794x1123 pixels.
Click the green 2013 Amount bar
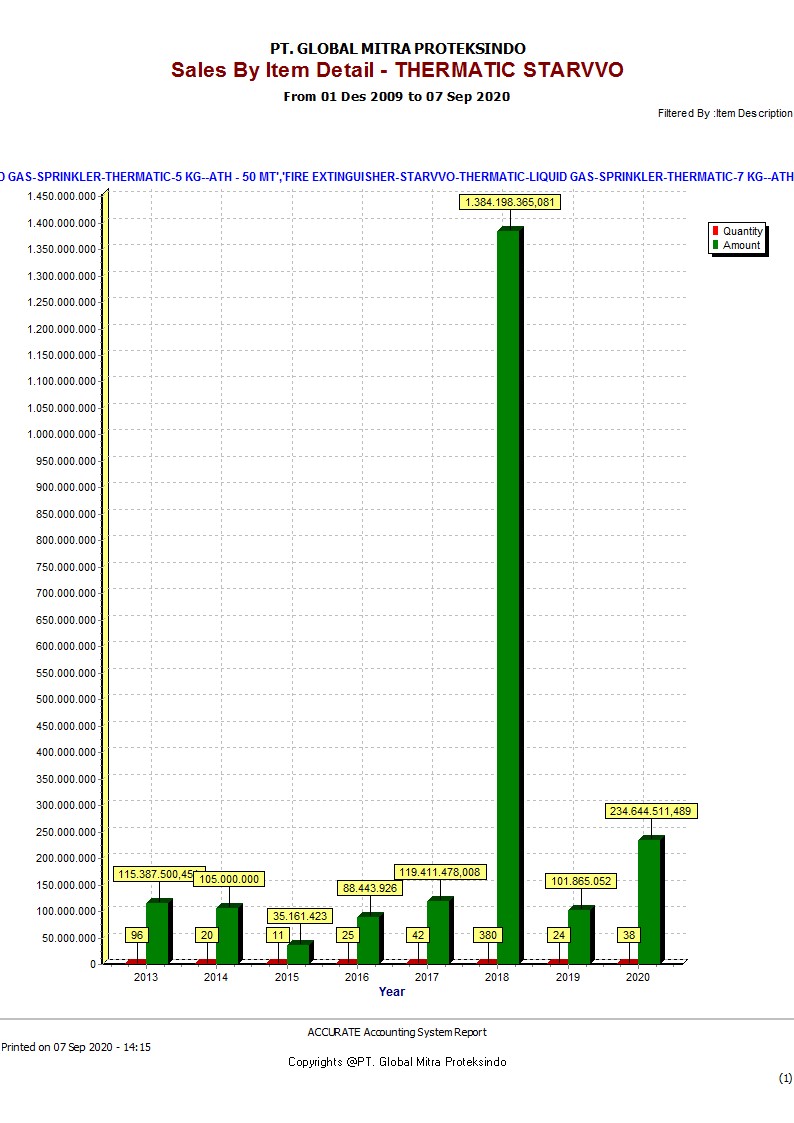(x=157, y=932)
